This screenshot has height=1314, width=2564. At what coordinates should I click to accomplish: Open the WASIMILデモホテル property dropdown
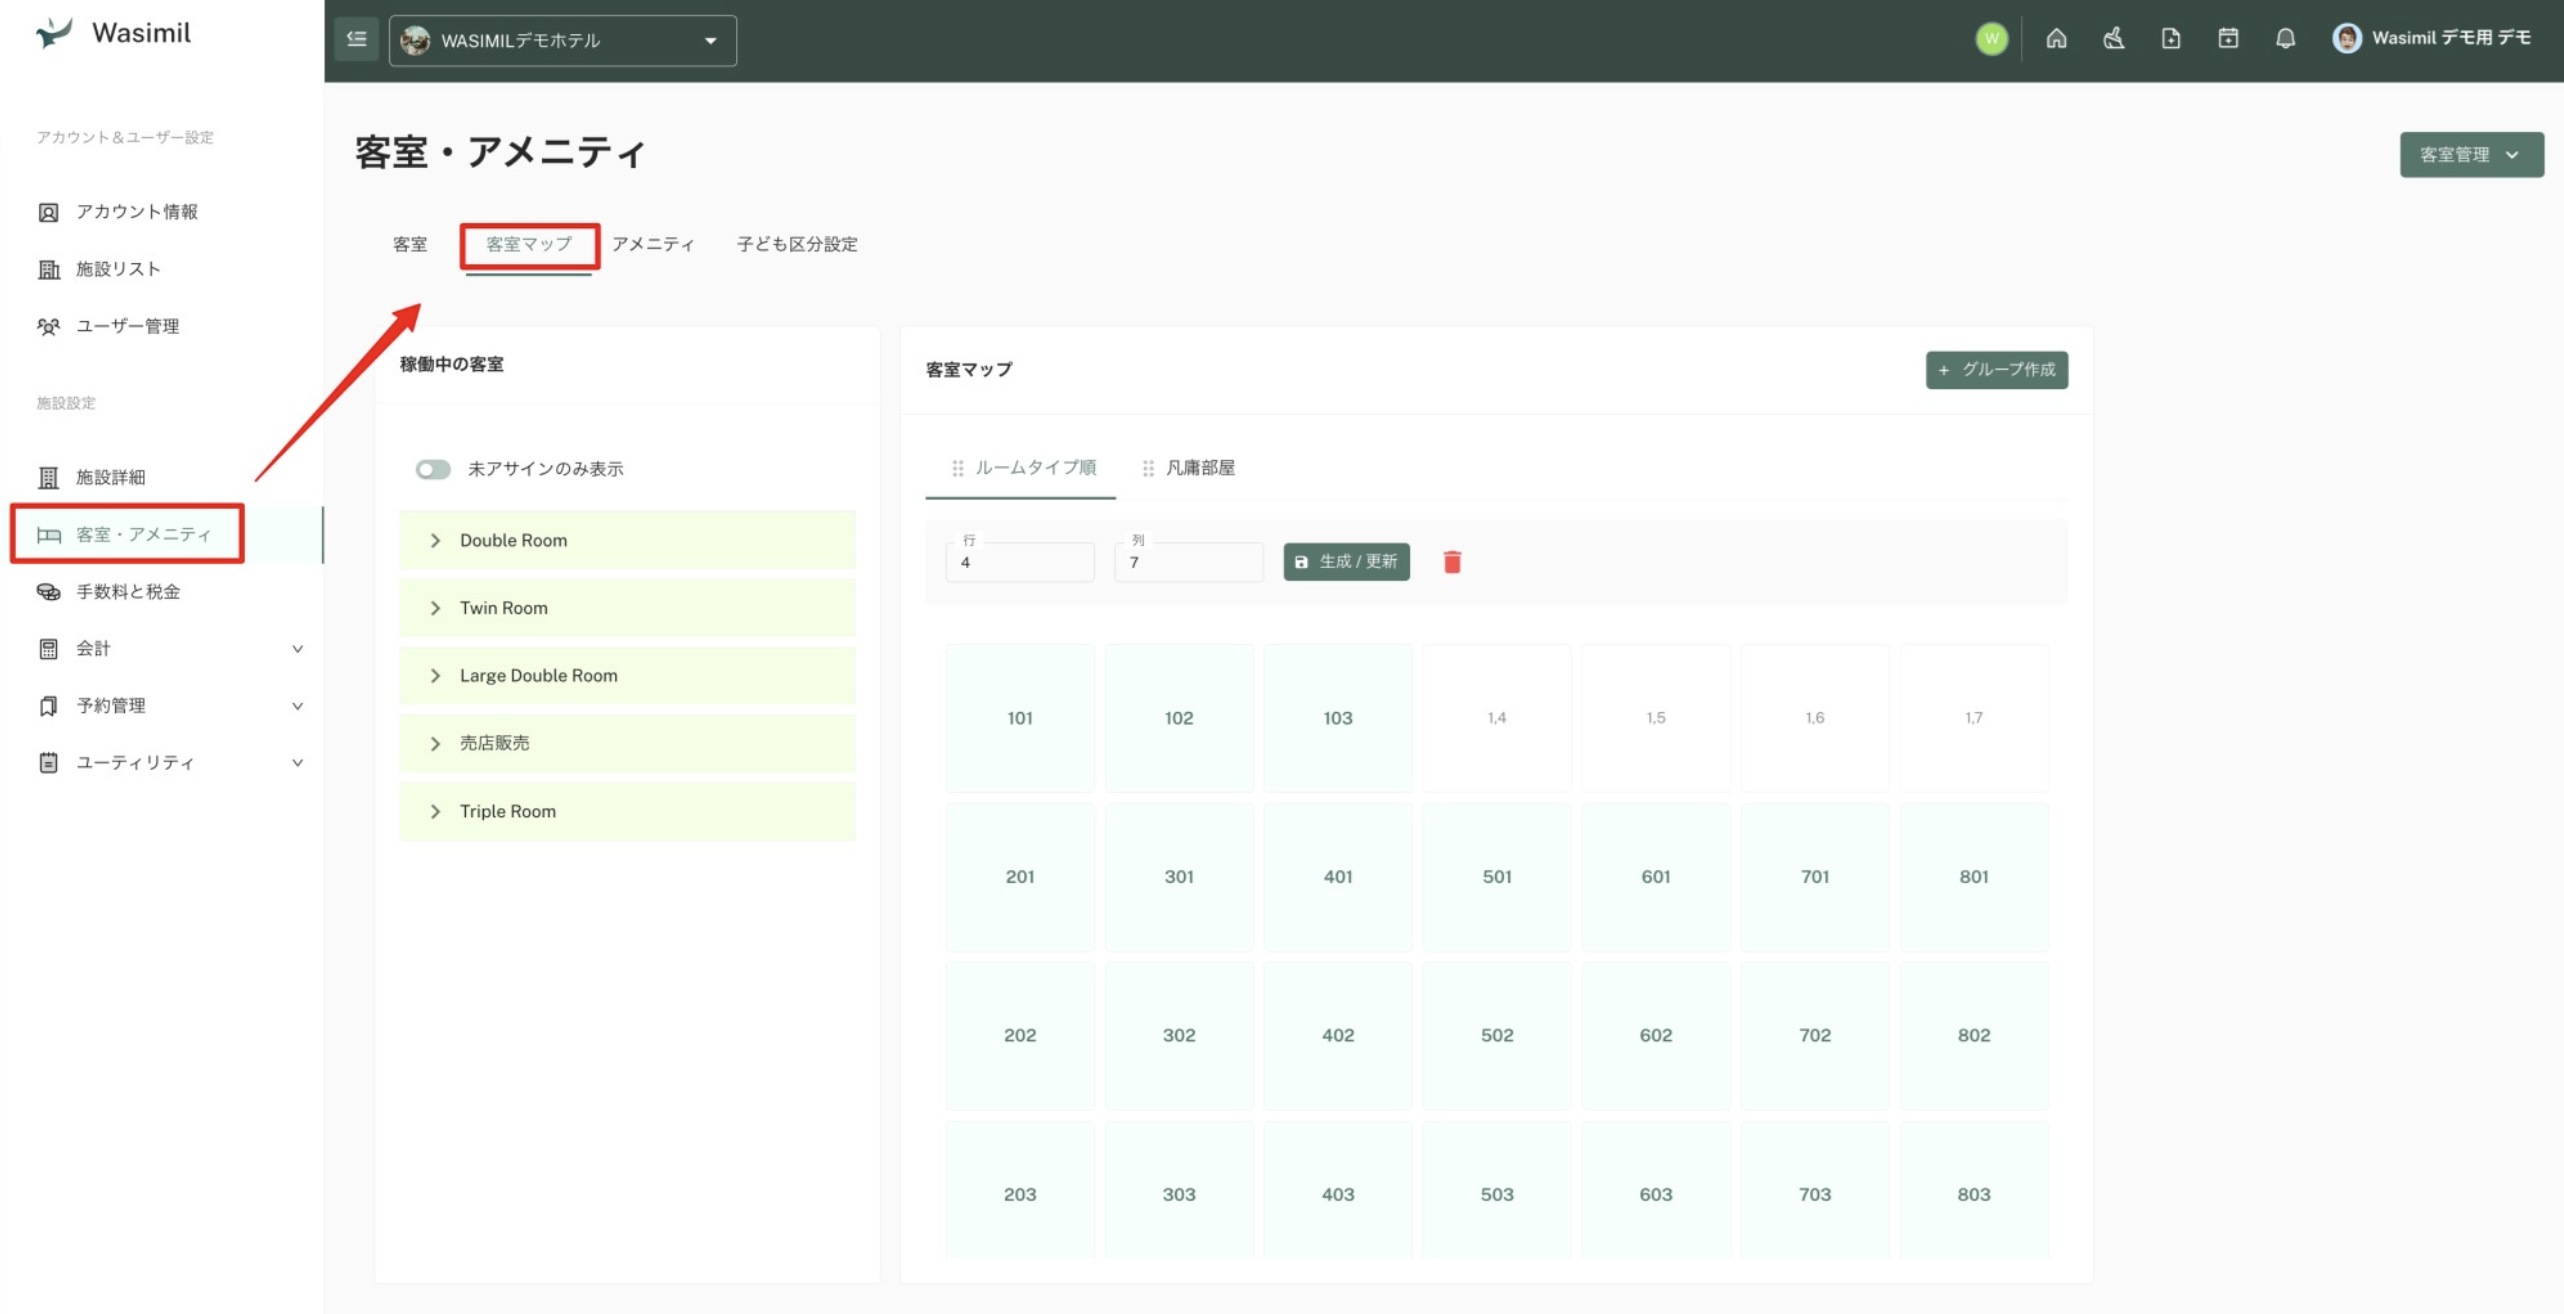coord(562,41)
